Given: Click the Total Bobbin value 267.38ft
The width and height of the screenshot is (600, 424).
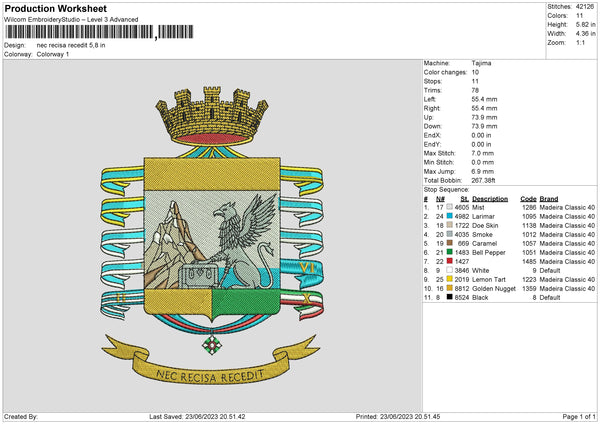Looking at the screenshot, I should [x=484, y=180].
